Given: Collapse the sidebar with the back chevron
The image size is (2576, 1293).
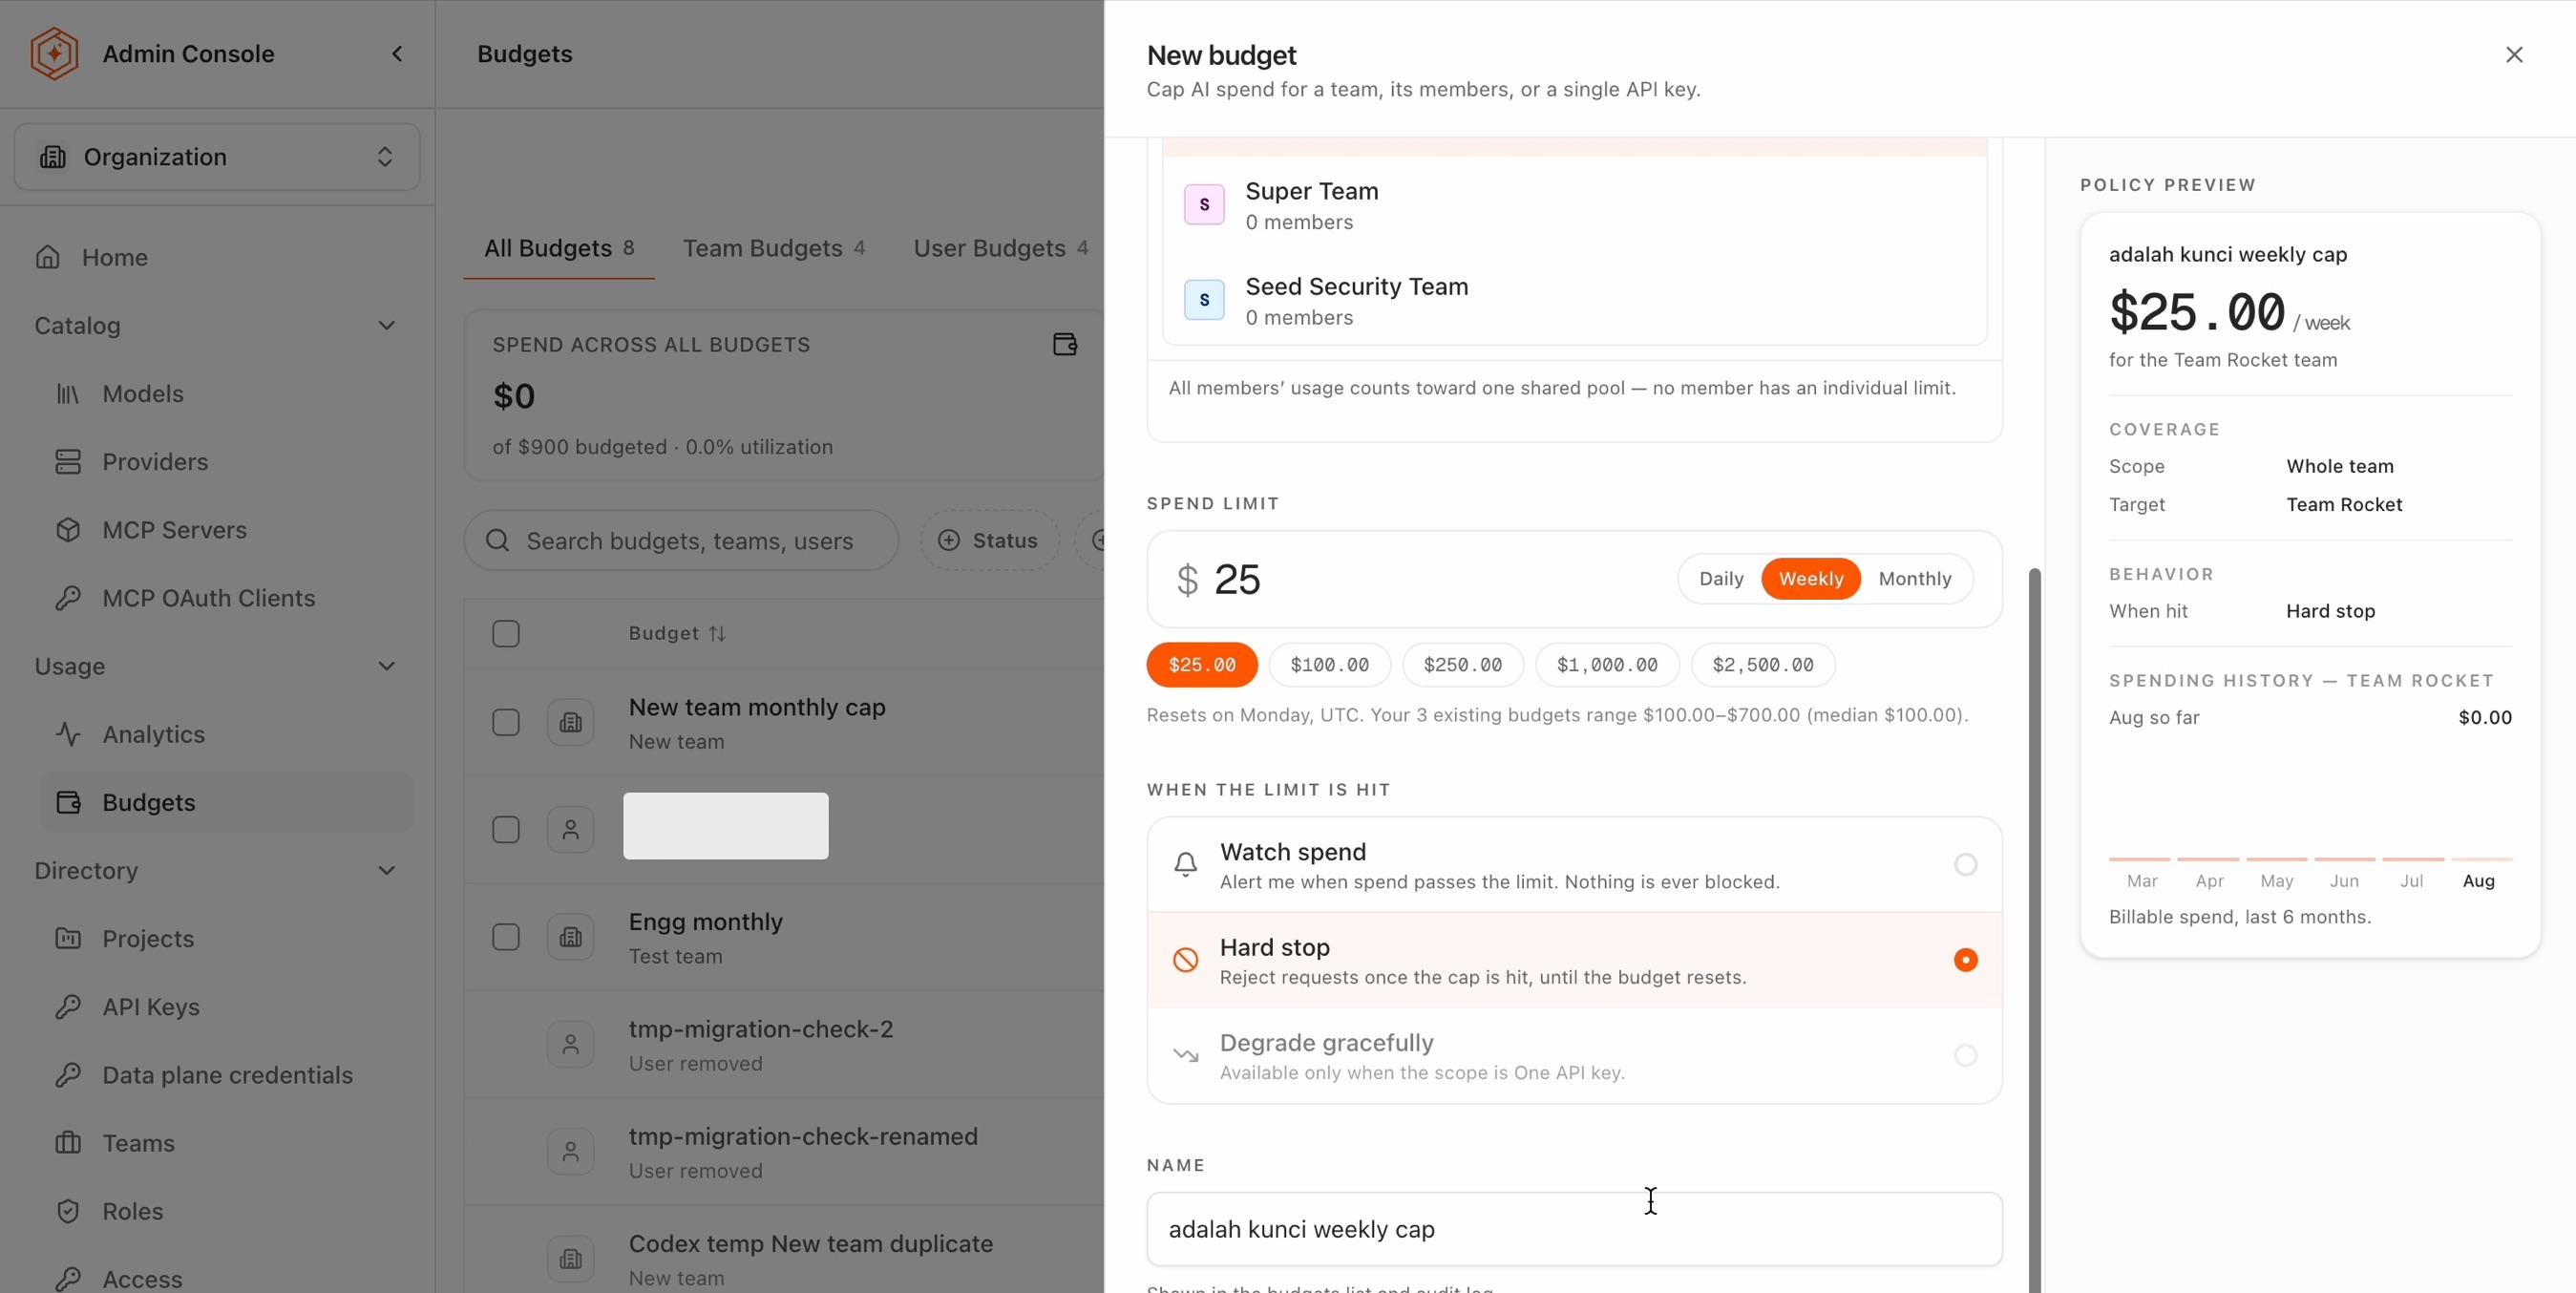Looking at the screenshot, I should pyautogui.click(x=397, y=54).
